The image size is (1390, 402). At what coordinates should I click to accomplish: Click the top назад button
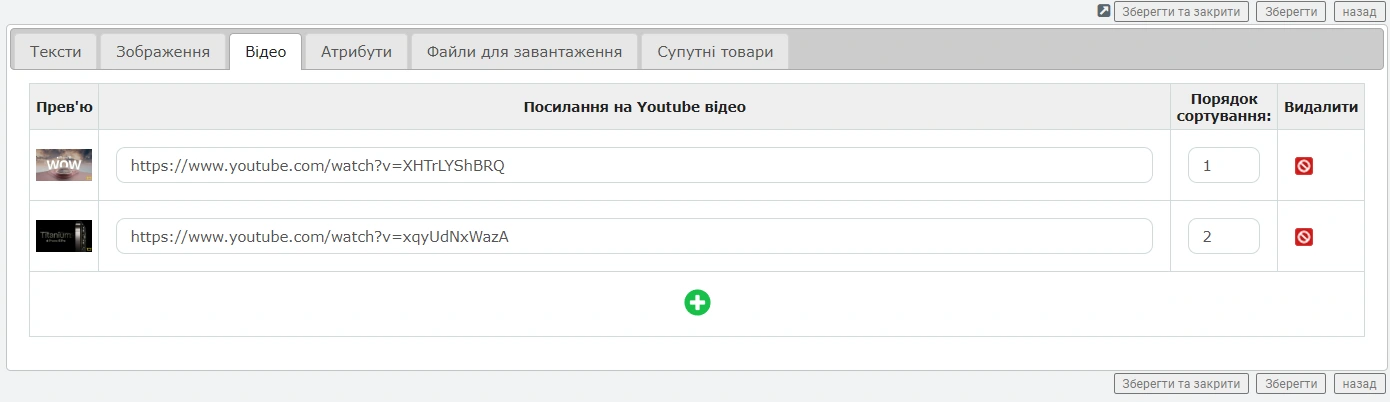coord(1359,11)
